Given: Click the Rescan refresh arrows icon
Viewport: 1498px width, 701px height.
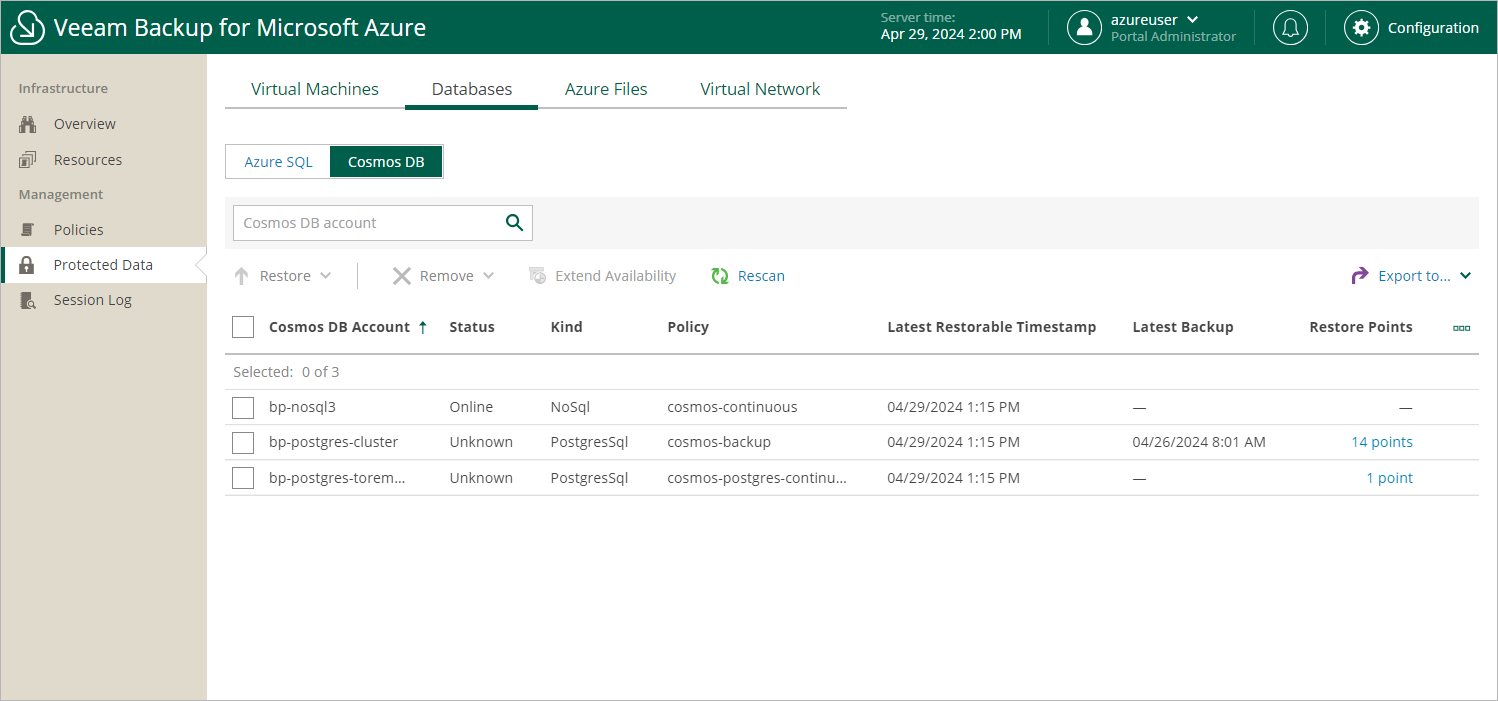Looking at the screenshot, I should point(720,276).
